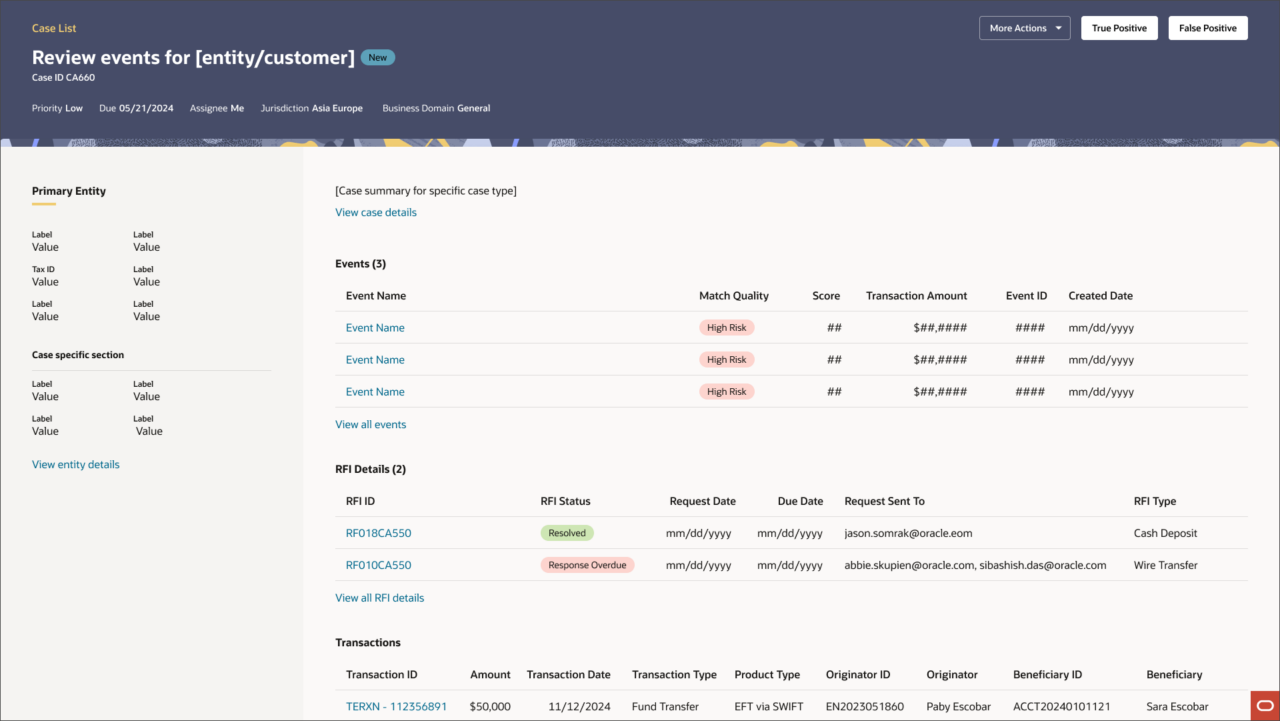1280x721 pixels.
Task: Open View all RFI details link
Action: tap(380, 598)
